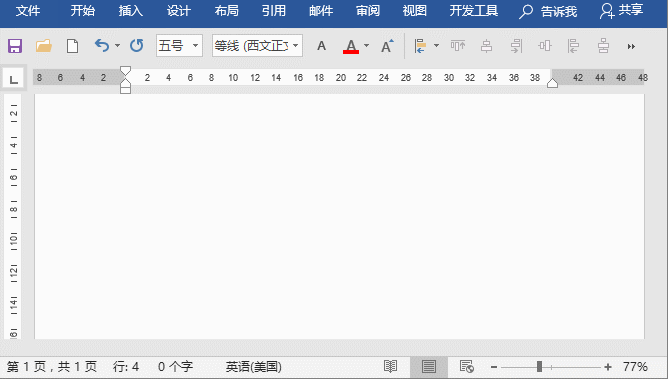
Task: Click the zoom out minus button
Action: 494,367
